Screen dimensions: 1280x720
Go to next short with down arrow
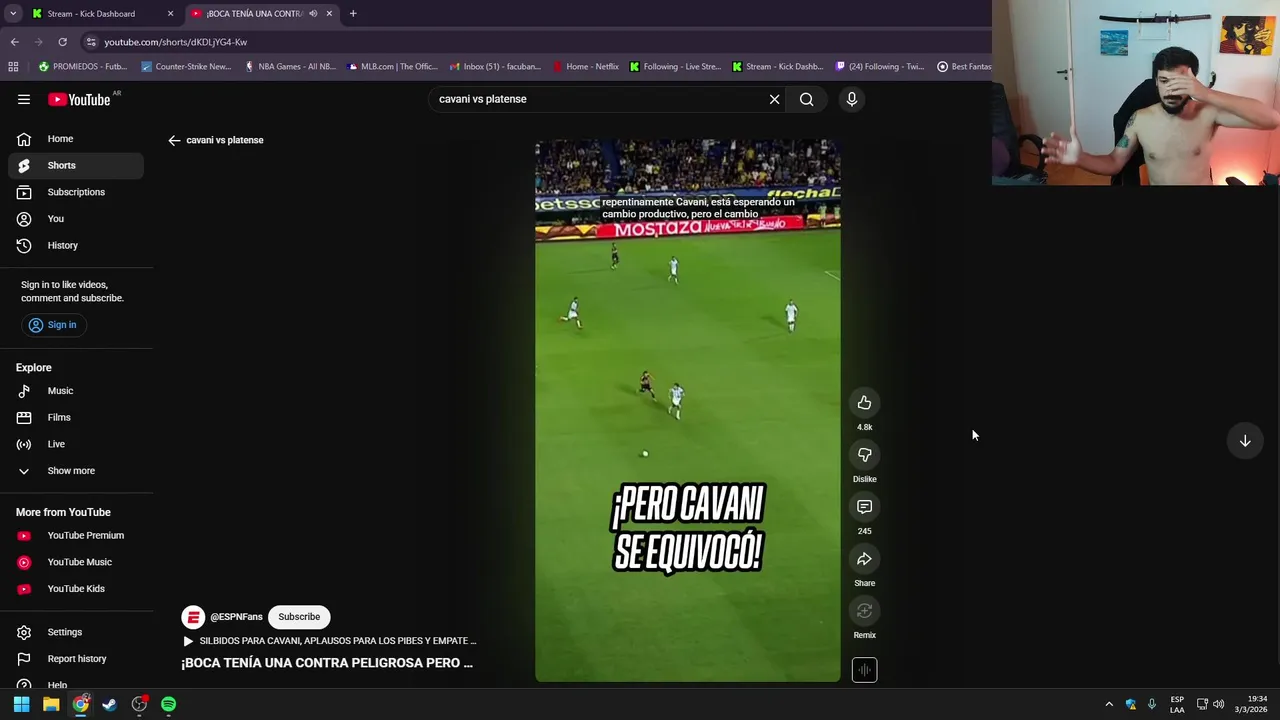pyautogui.click(x=1245, y=441)
